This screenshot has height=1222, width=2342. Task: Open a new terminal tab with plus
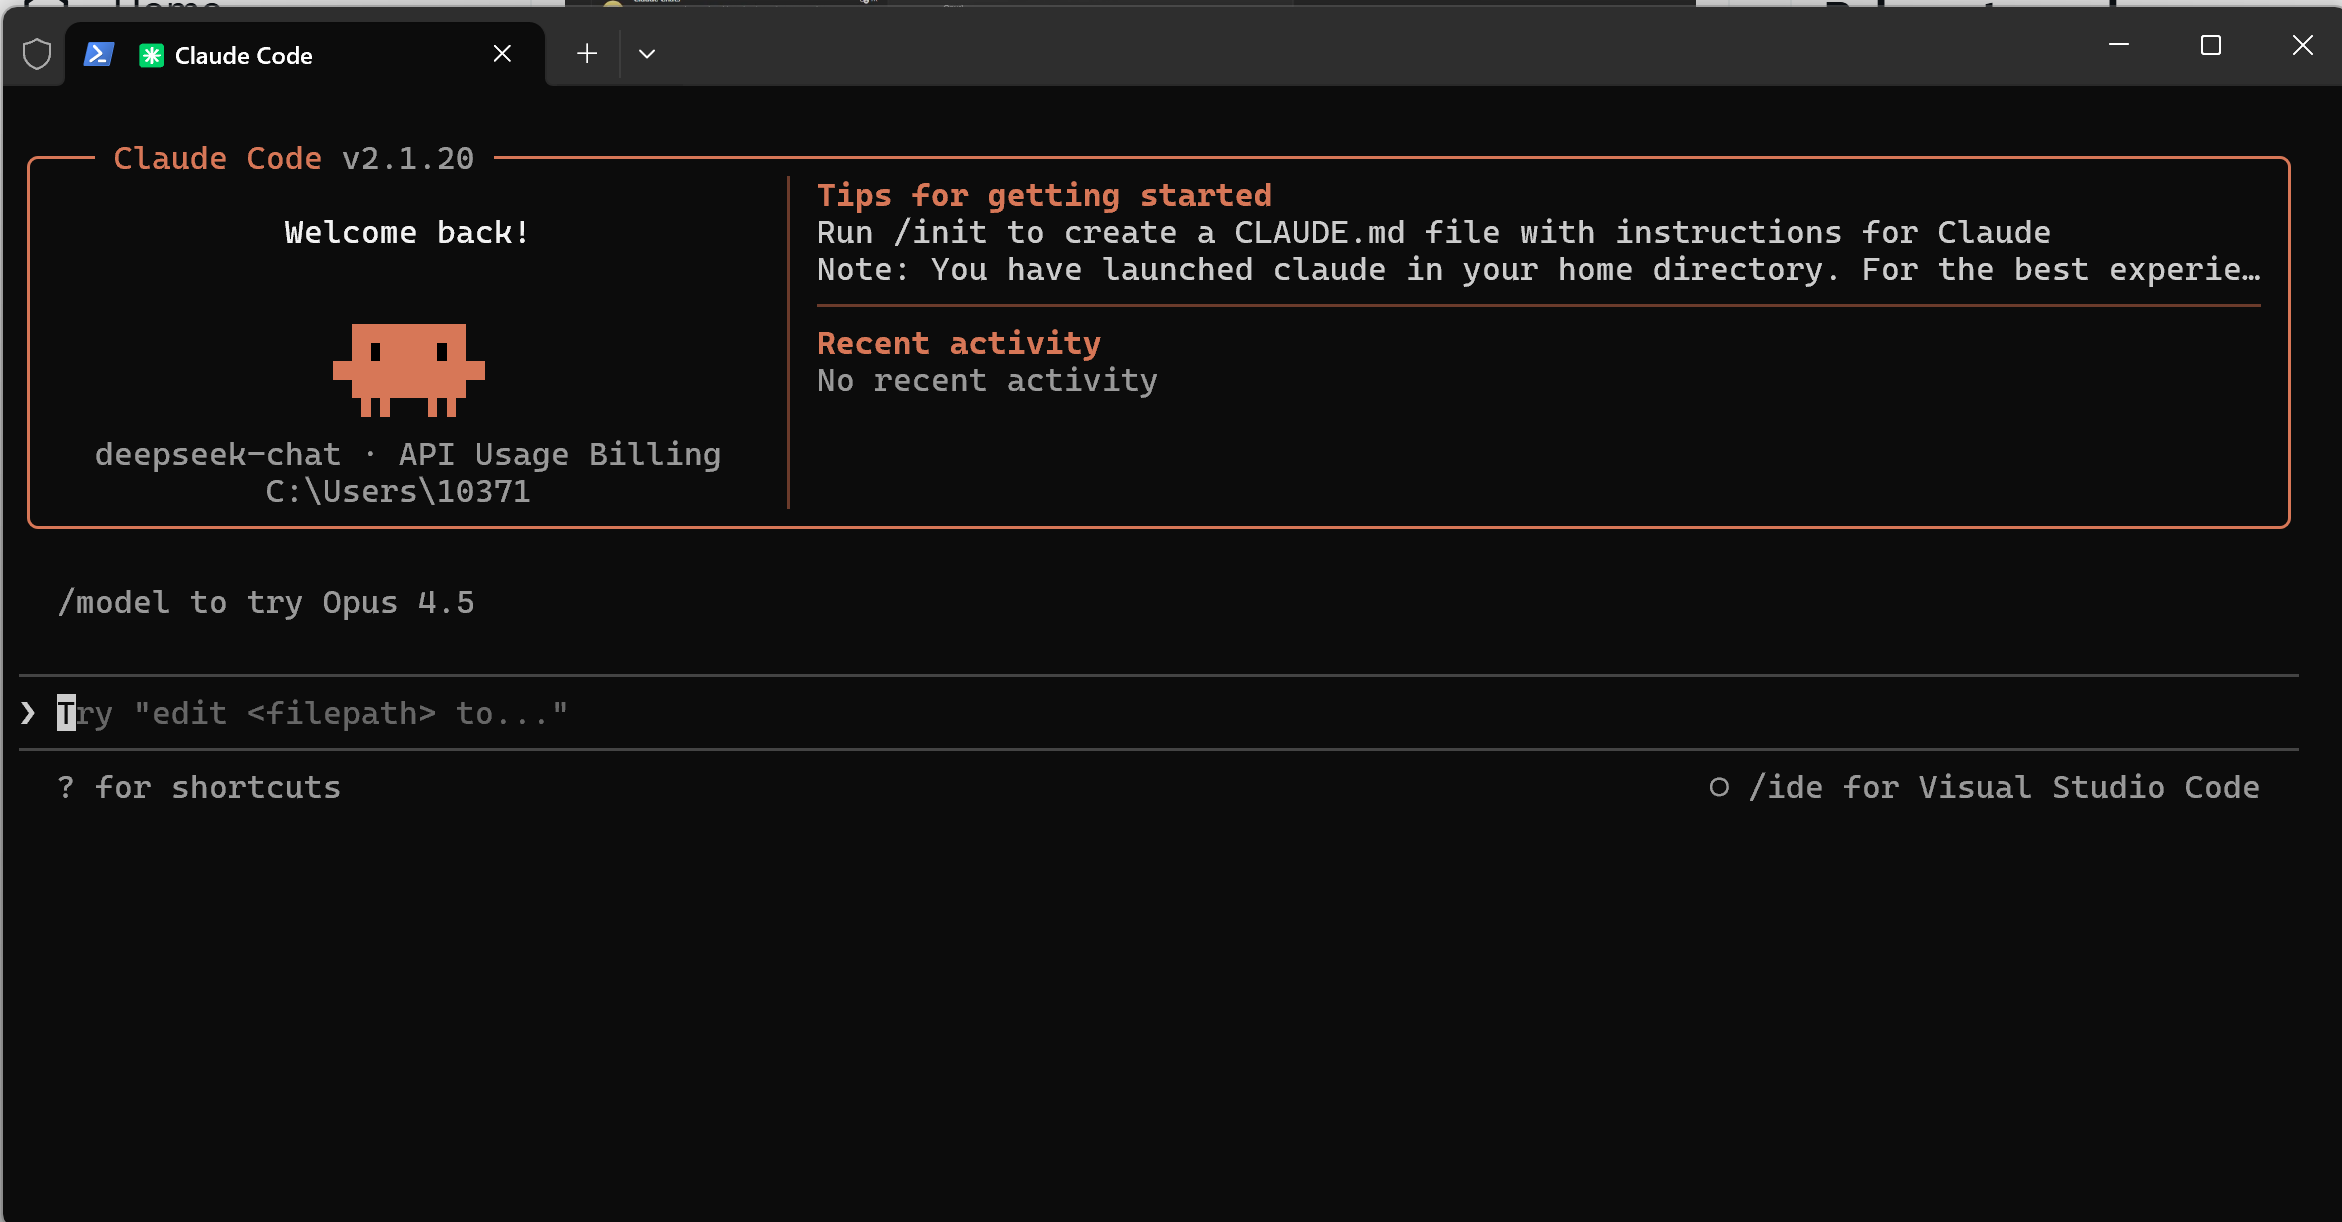[587, 54]
